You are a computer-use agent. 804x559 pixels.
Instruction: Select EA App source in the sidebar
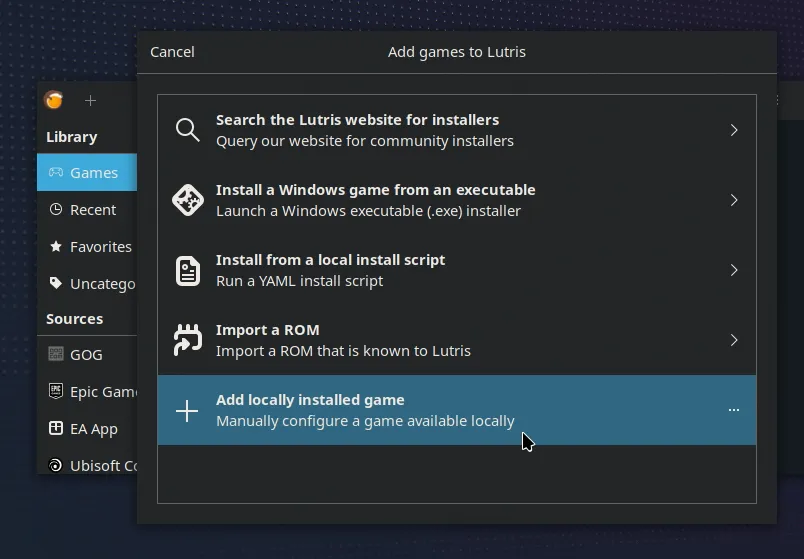point(87,428)
